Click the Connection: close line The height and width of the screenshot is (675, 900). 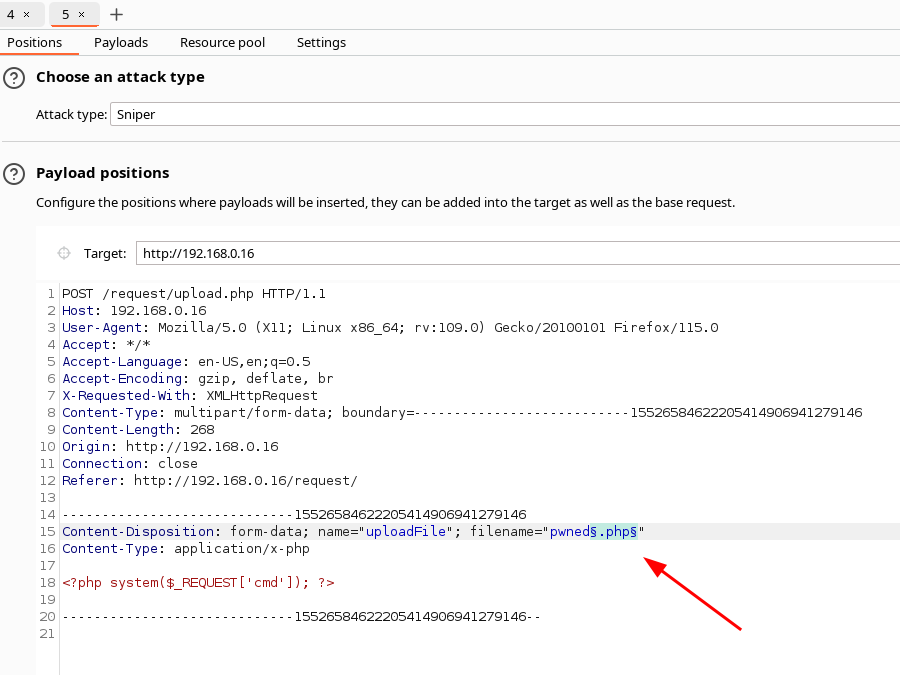[130, 463]
